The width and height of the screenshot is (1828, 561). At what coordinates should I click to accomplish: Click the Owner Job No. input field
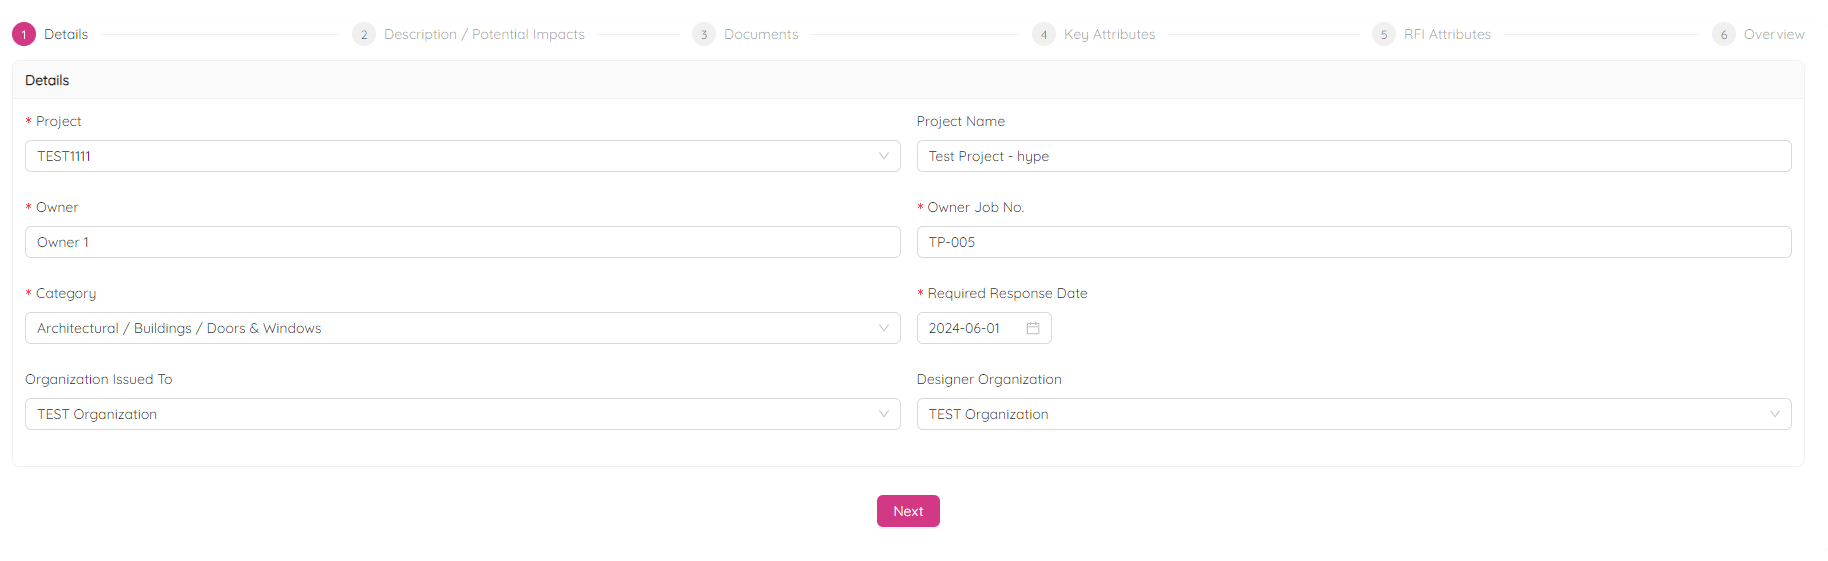coord(1353,242)
